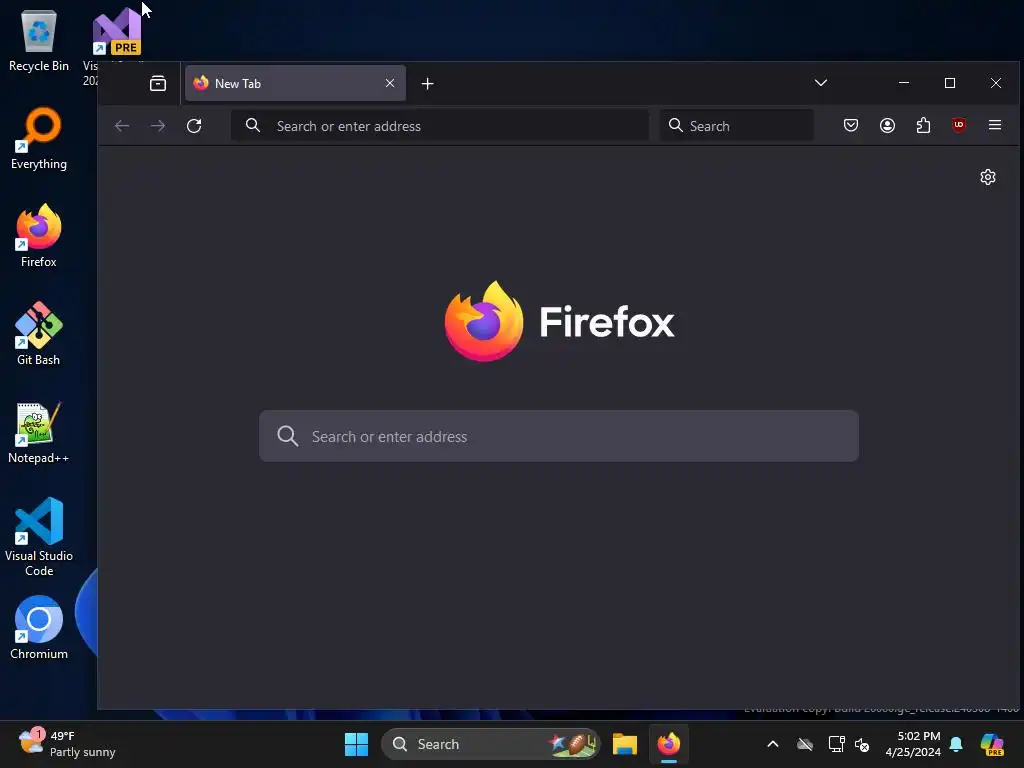Open the Firefox account icon
This screenshot has height=768, width=1024.
pos(887,125)
